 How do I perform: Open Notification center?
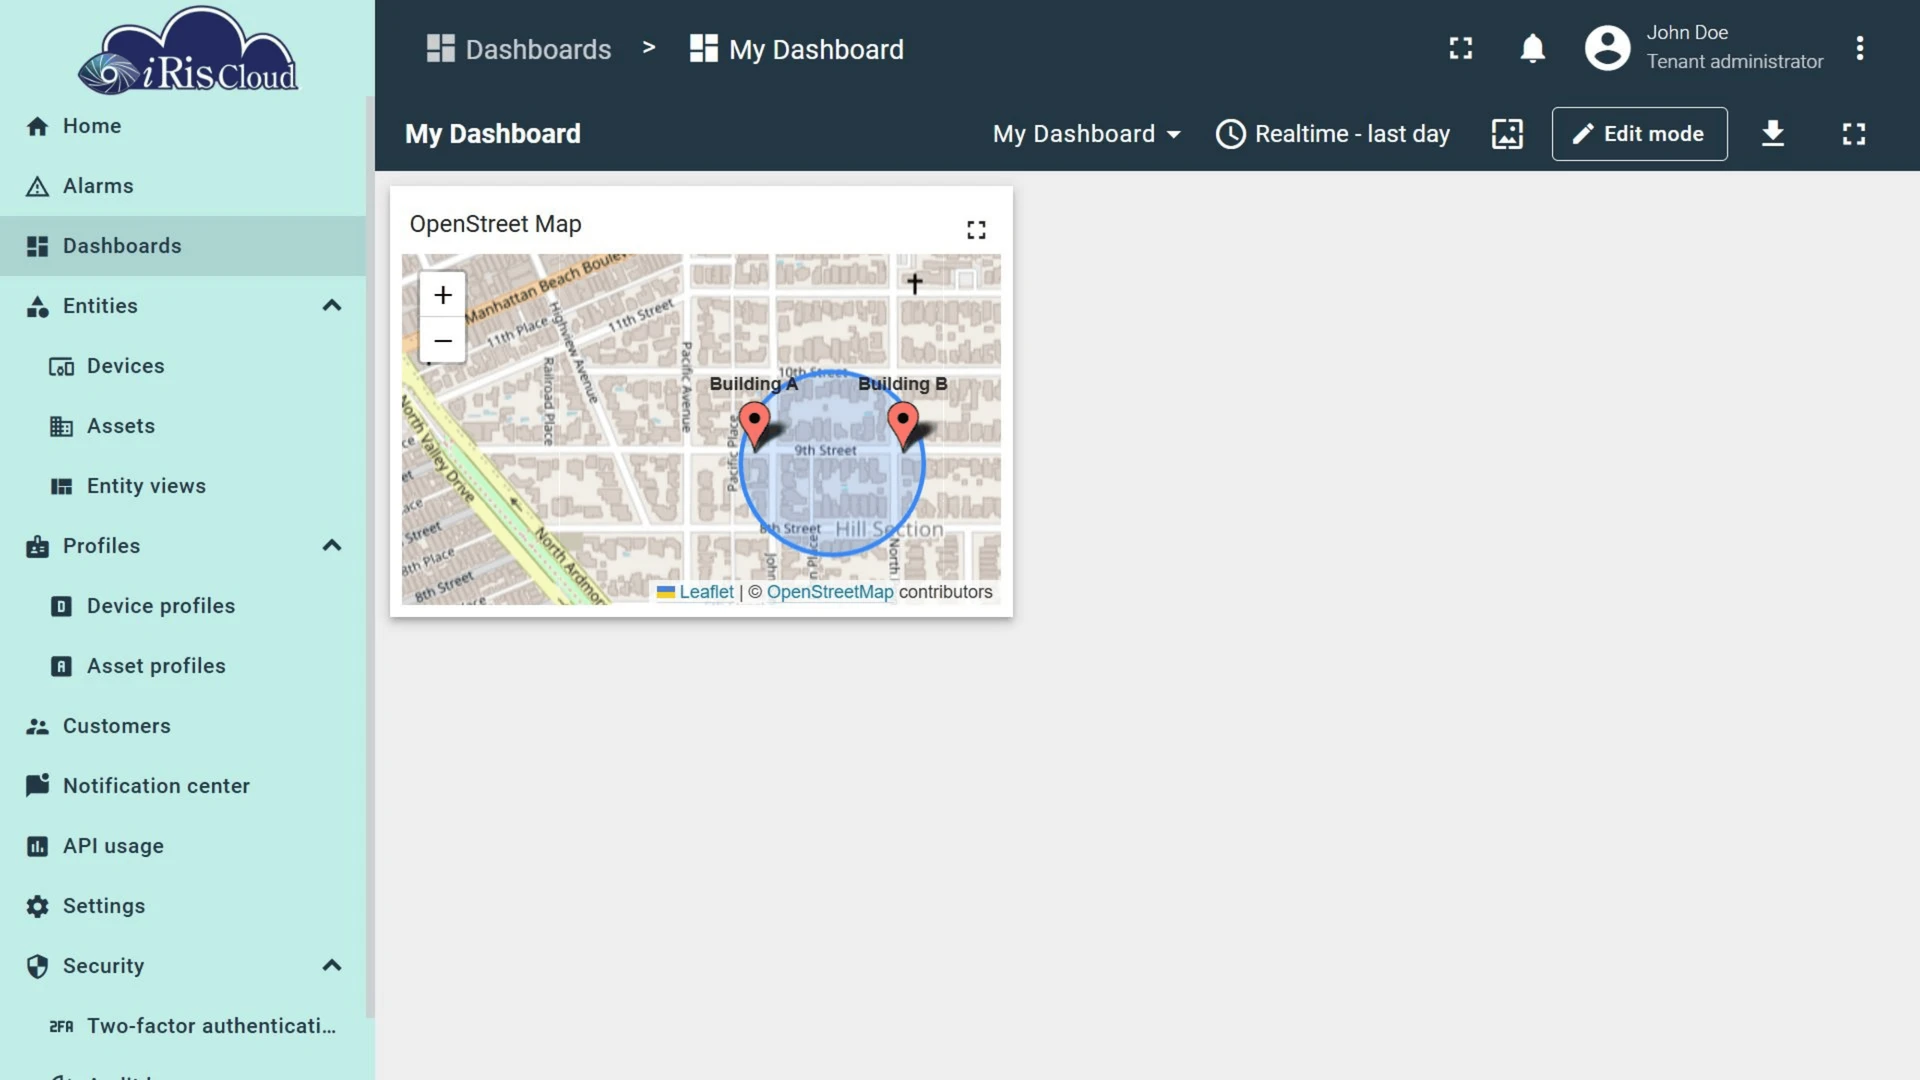183,786
